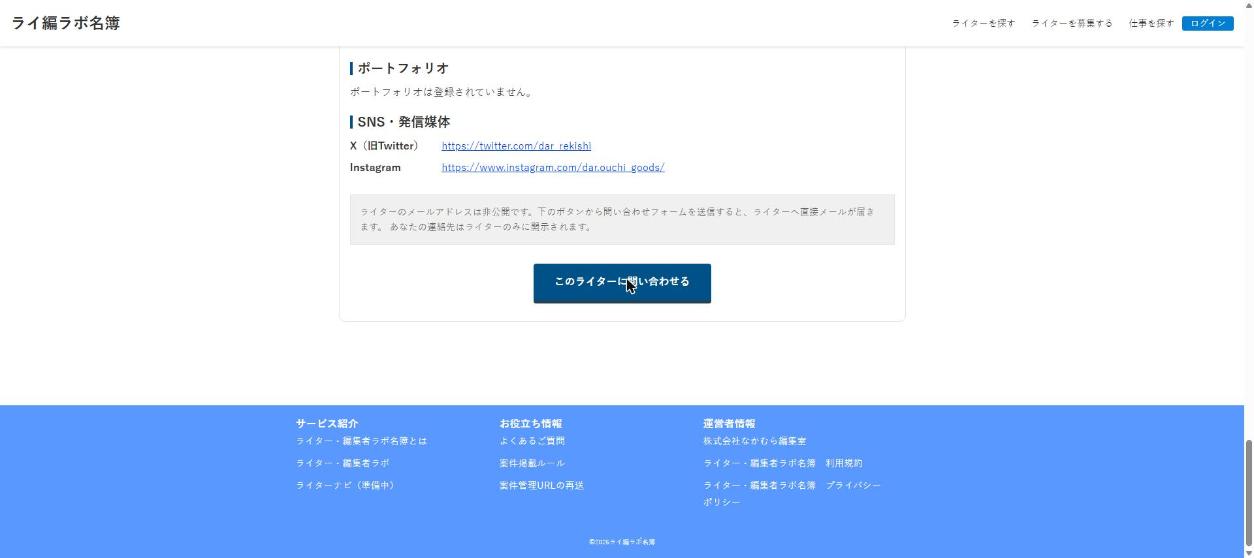Screen dimensions: 1254x558
Task: Open footer link 案件管理URLの再送
Action: pyautogui.click(x=542, y=485)
